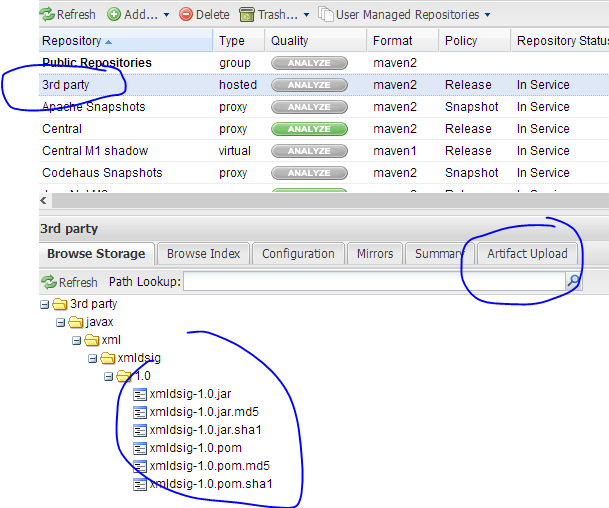Open the Trash dropdown arrow
This screenshot has width=609, height=508.
coord(306,15)
